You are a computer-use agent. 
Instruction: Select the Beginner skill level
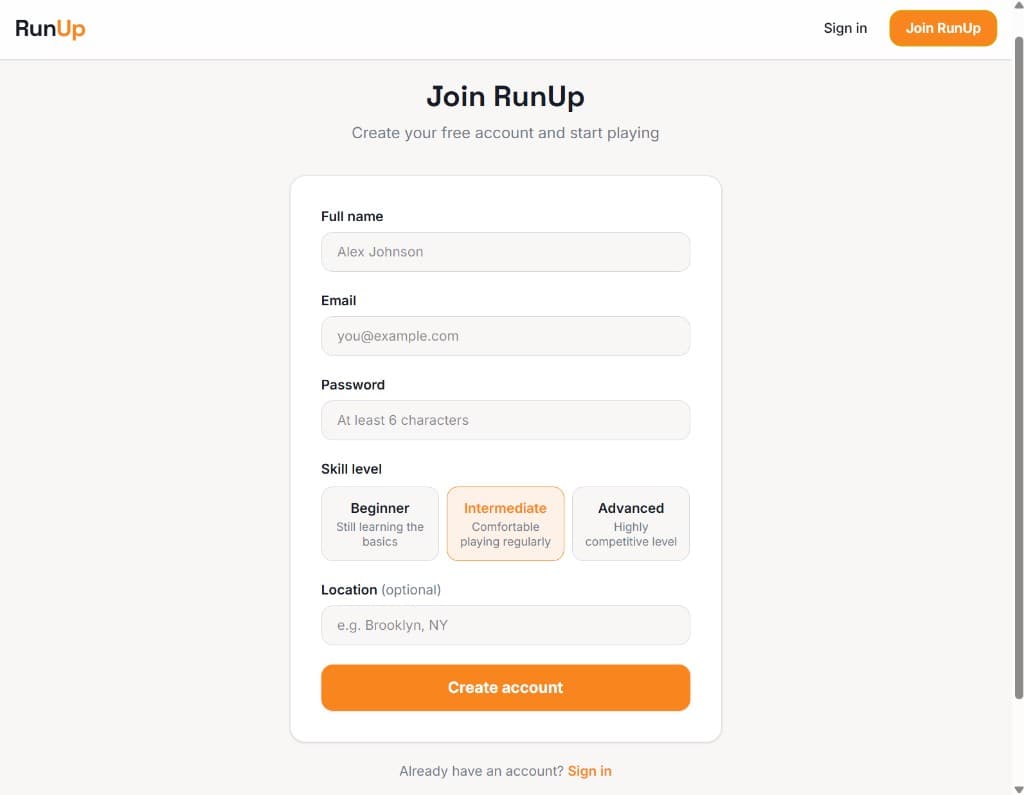pos(380,523)
